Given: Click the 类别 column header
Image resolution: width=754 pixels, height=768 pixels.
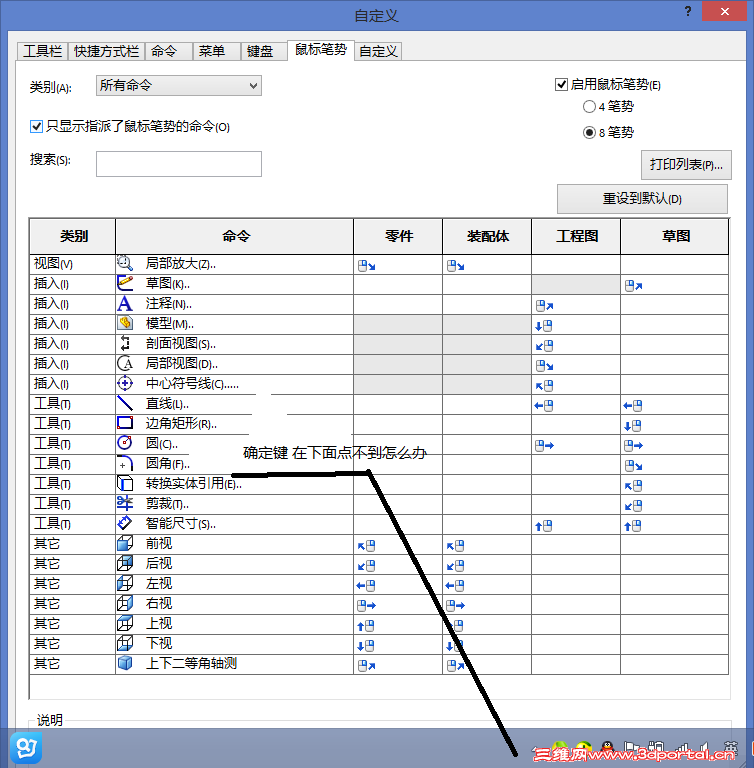Looking at the screenshot, I should (x=73, y=237).
